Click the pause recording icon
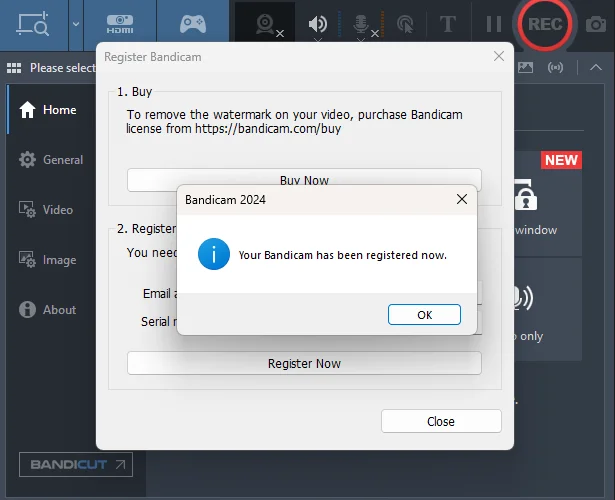The width and height of the screenshot is (615, 500). coord(493,24)
